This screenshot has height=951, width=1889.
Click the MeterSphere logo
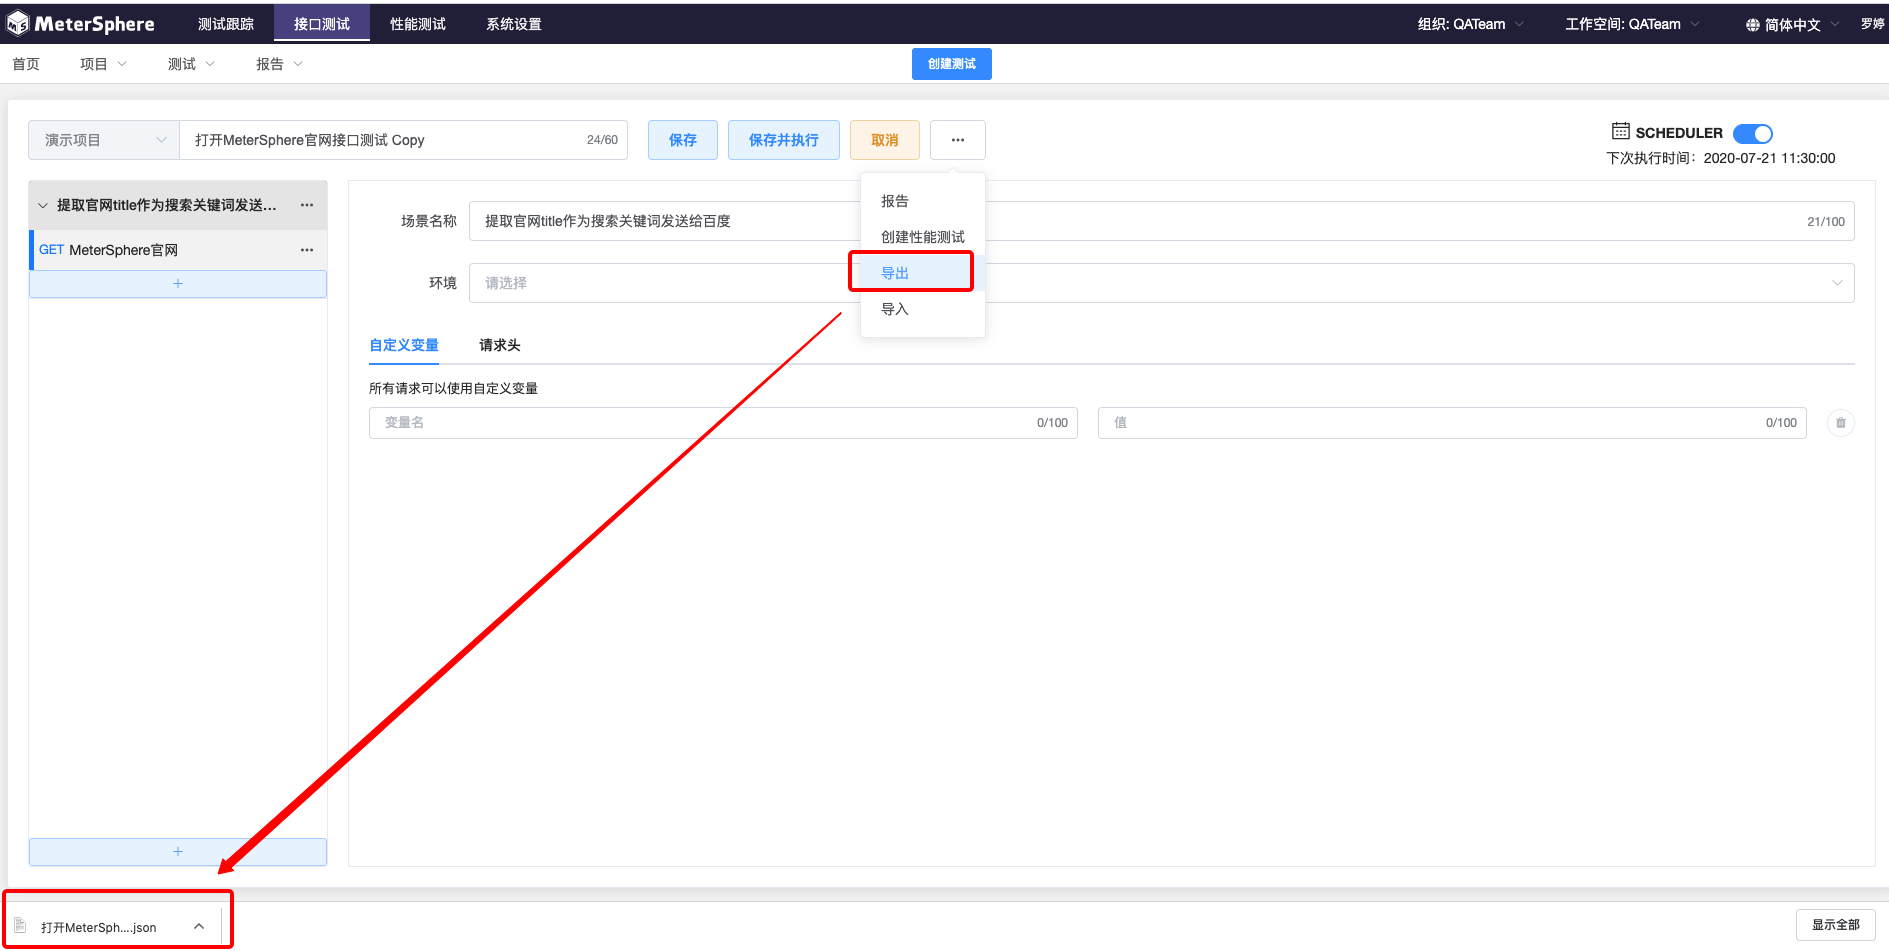tap(81, 24)
